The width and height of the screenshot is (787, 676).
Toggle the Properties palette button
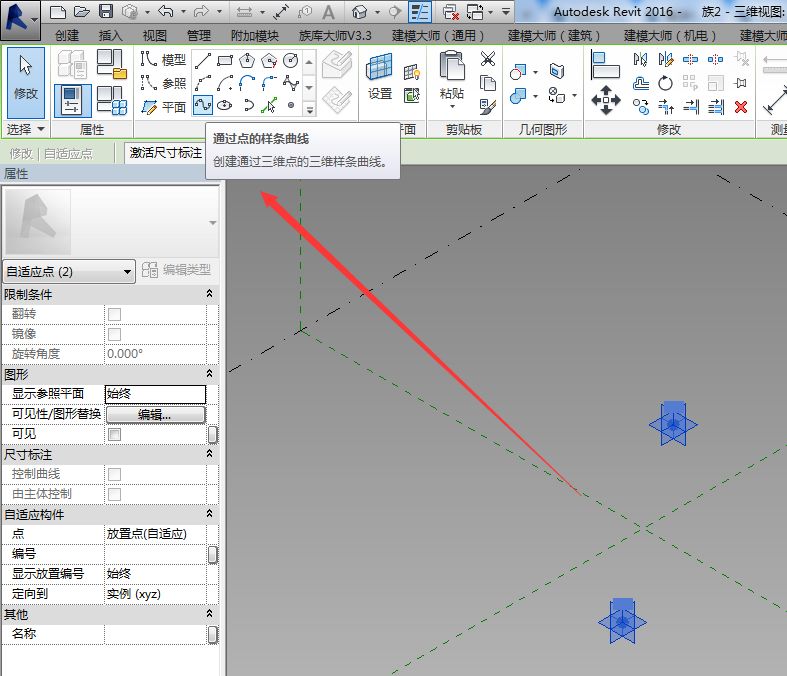pos(73,100)
